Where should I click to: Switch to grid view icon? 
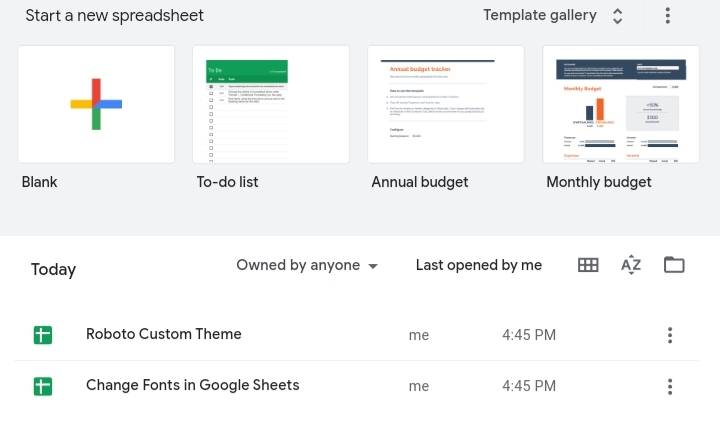pyautogui.click(x=588, y=265)
